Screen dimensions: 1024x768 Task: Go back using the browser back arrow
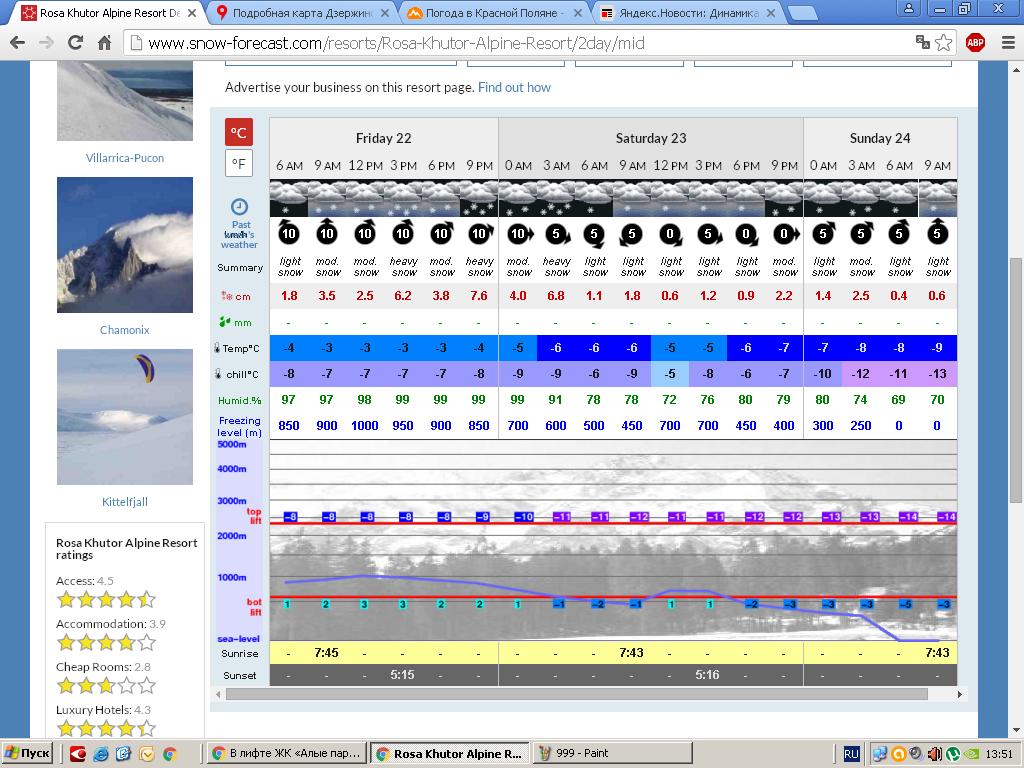point(18,43)
